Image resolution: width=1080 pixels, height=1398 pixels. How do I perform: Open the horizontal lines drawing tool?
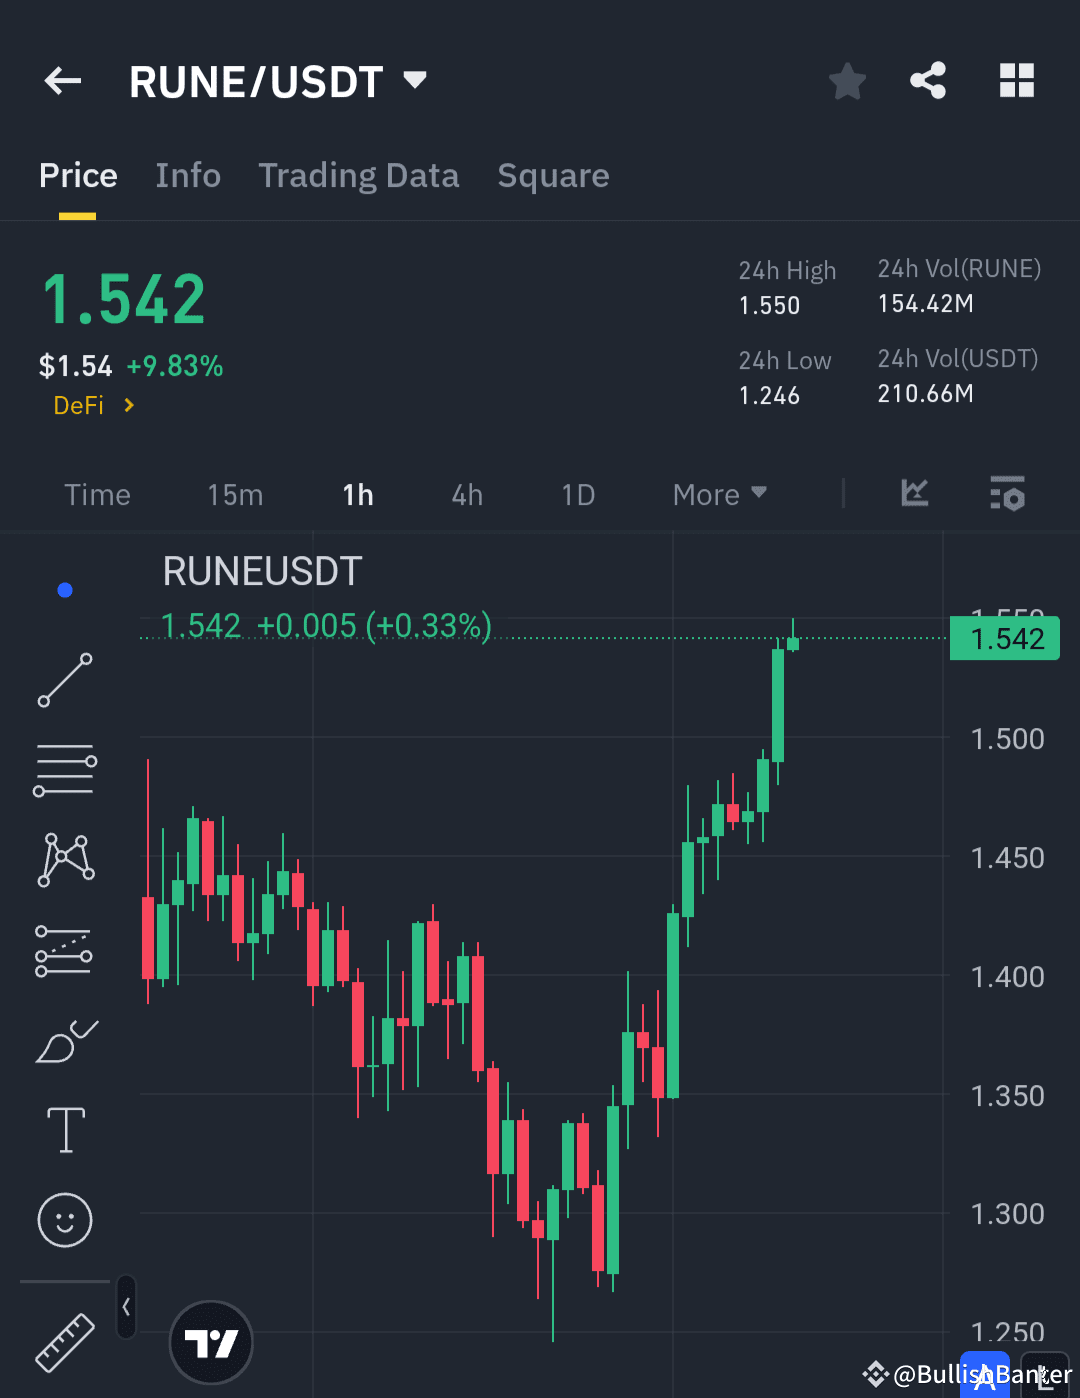point(64,769)
